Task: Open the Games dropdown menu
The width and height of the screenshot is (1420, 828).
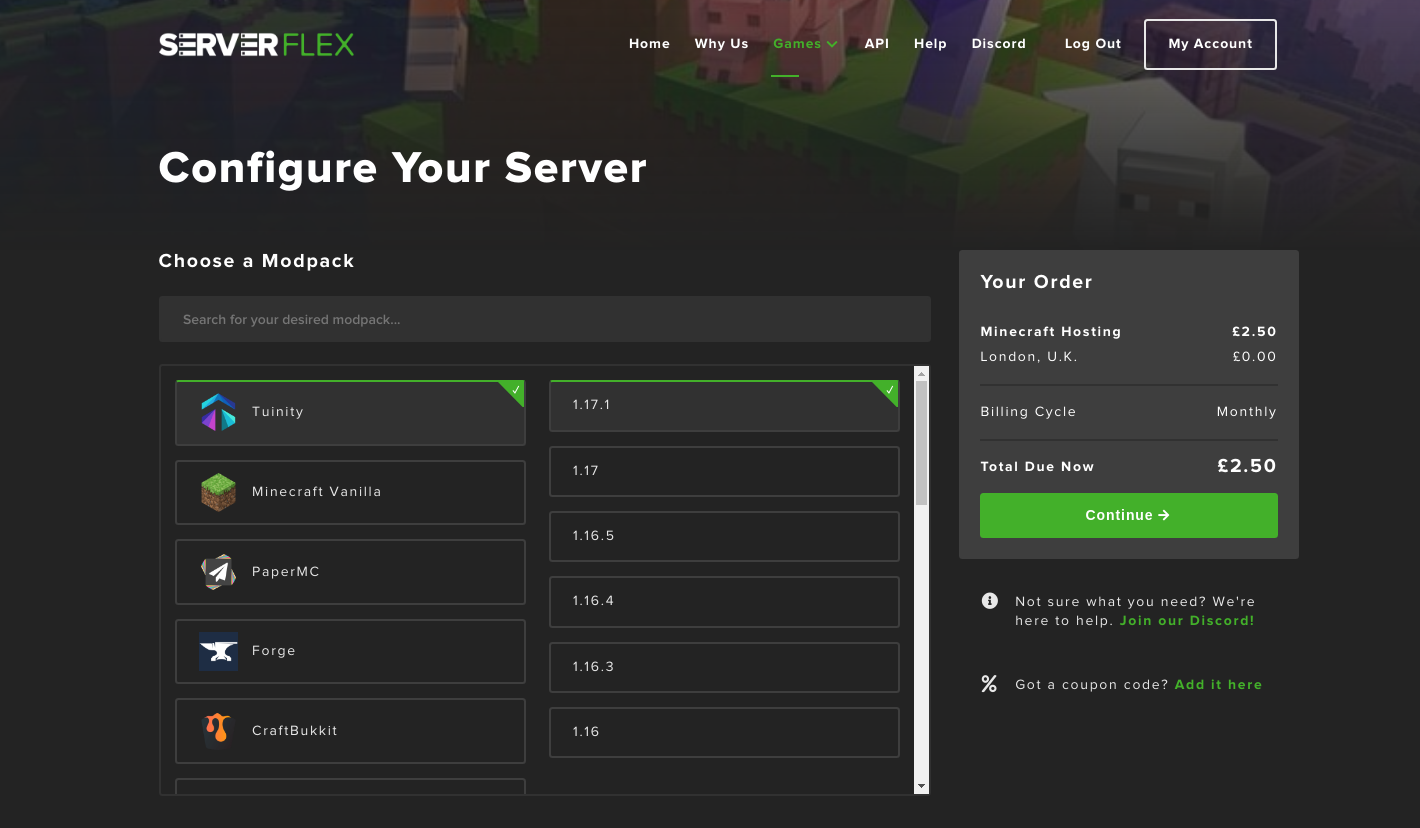Action: coord(805,44)
